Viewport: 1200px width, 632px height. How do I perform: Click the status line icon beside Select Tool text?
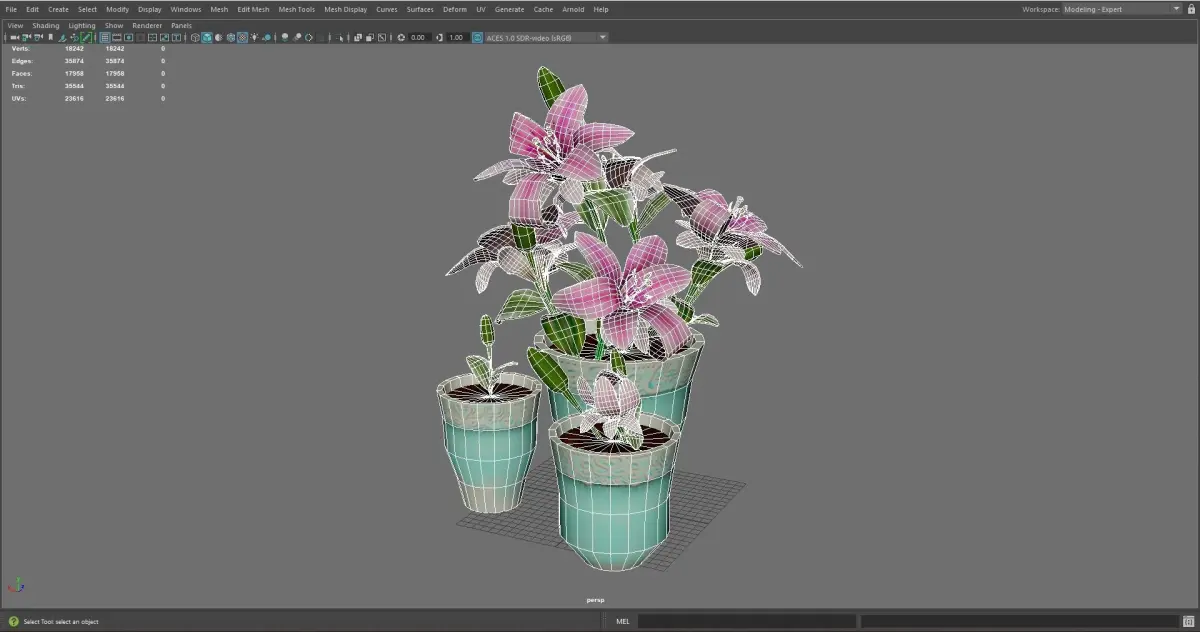pyautogui.click(x=13, y=621)
